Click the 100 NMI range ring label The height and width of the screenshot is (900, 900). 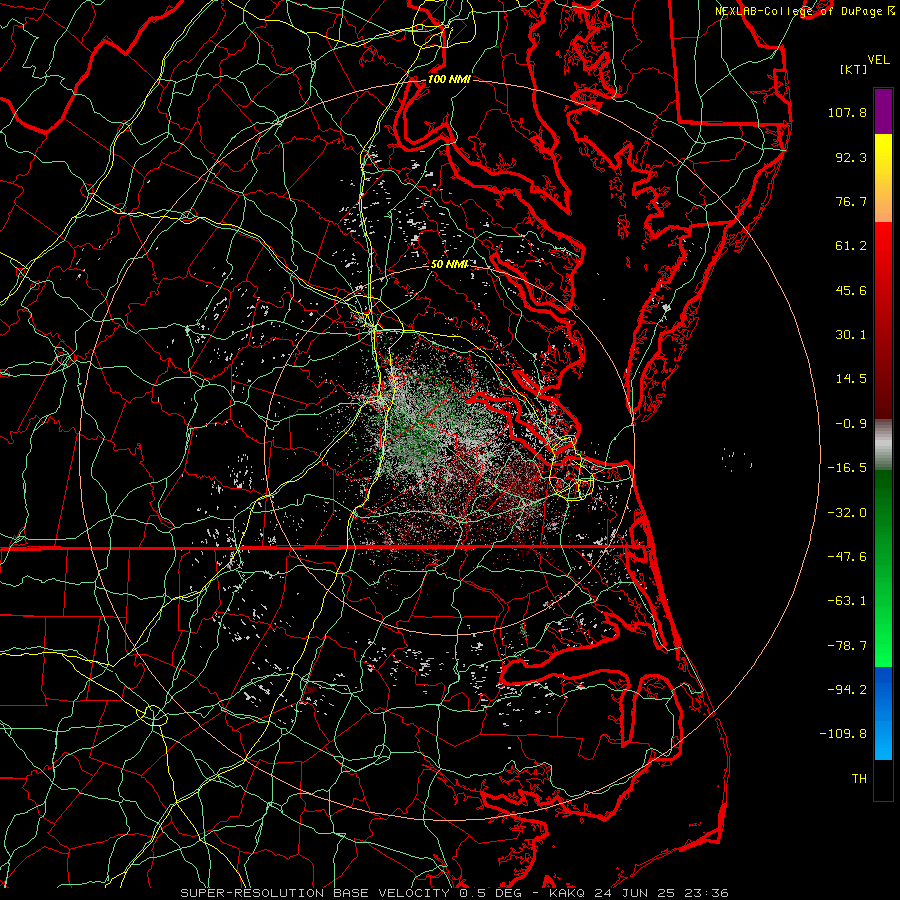tap(449, 79)
